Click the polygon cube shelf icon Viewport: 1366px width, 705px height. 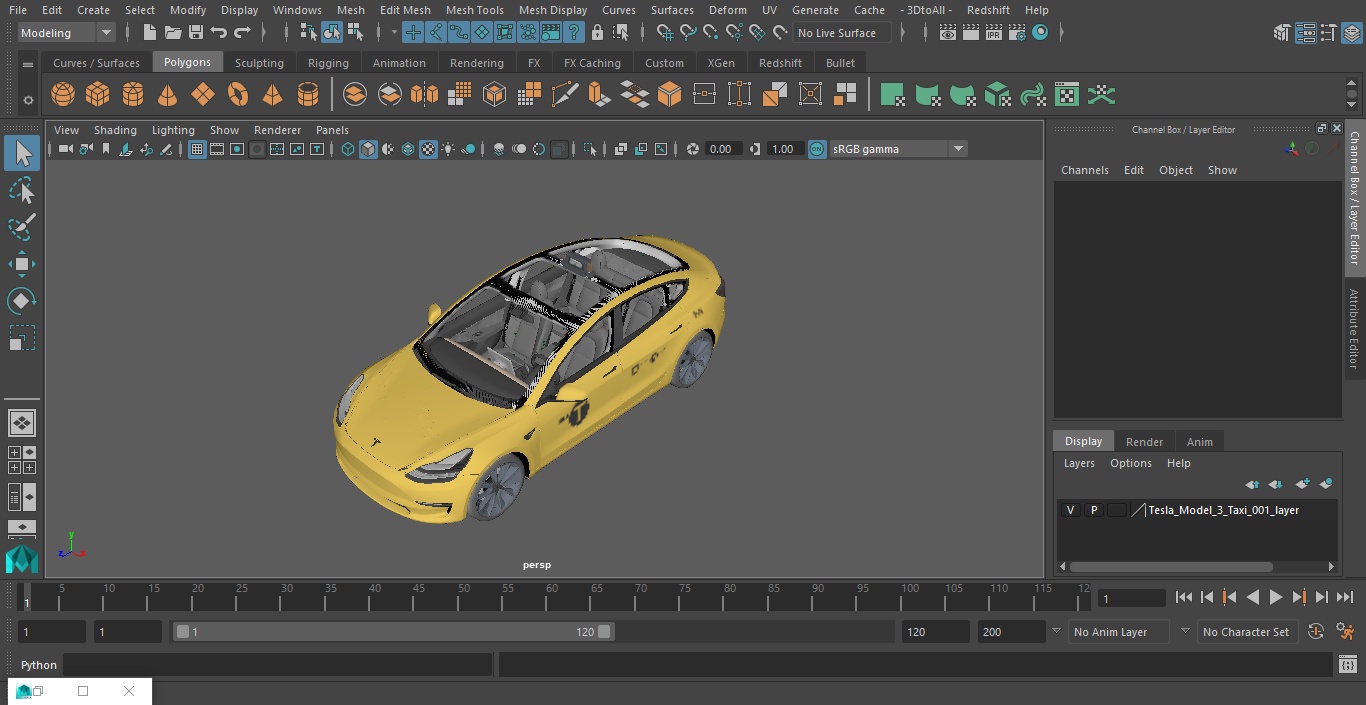click(98, 95)
